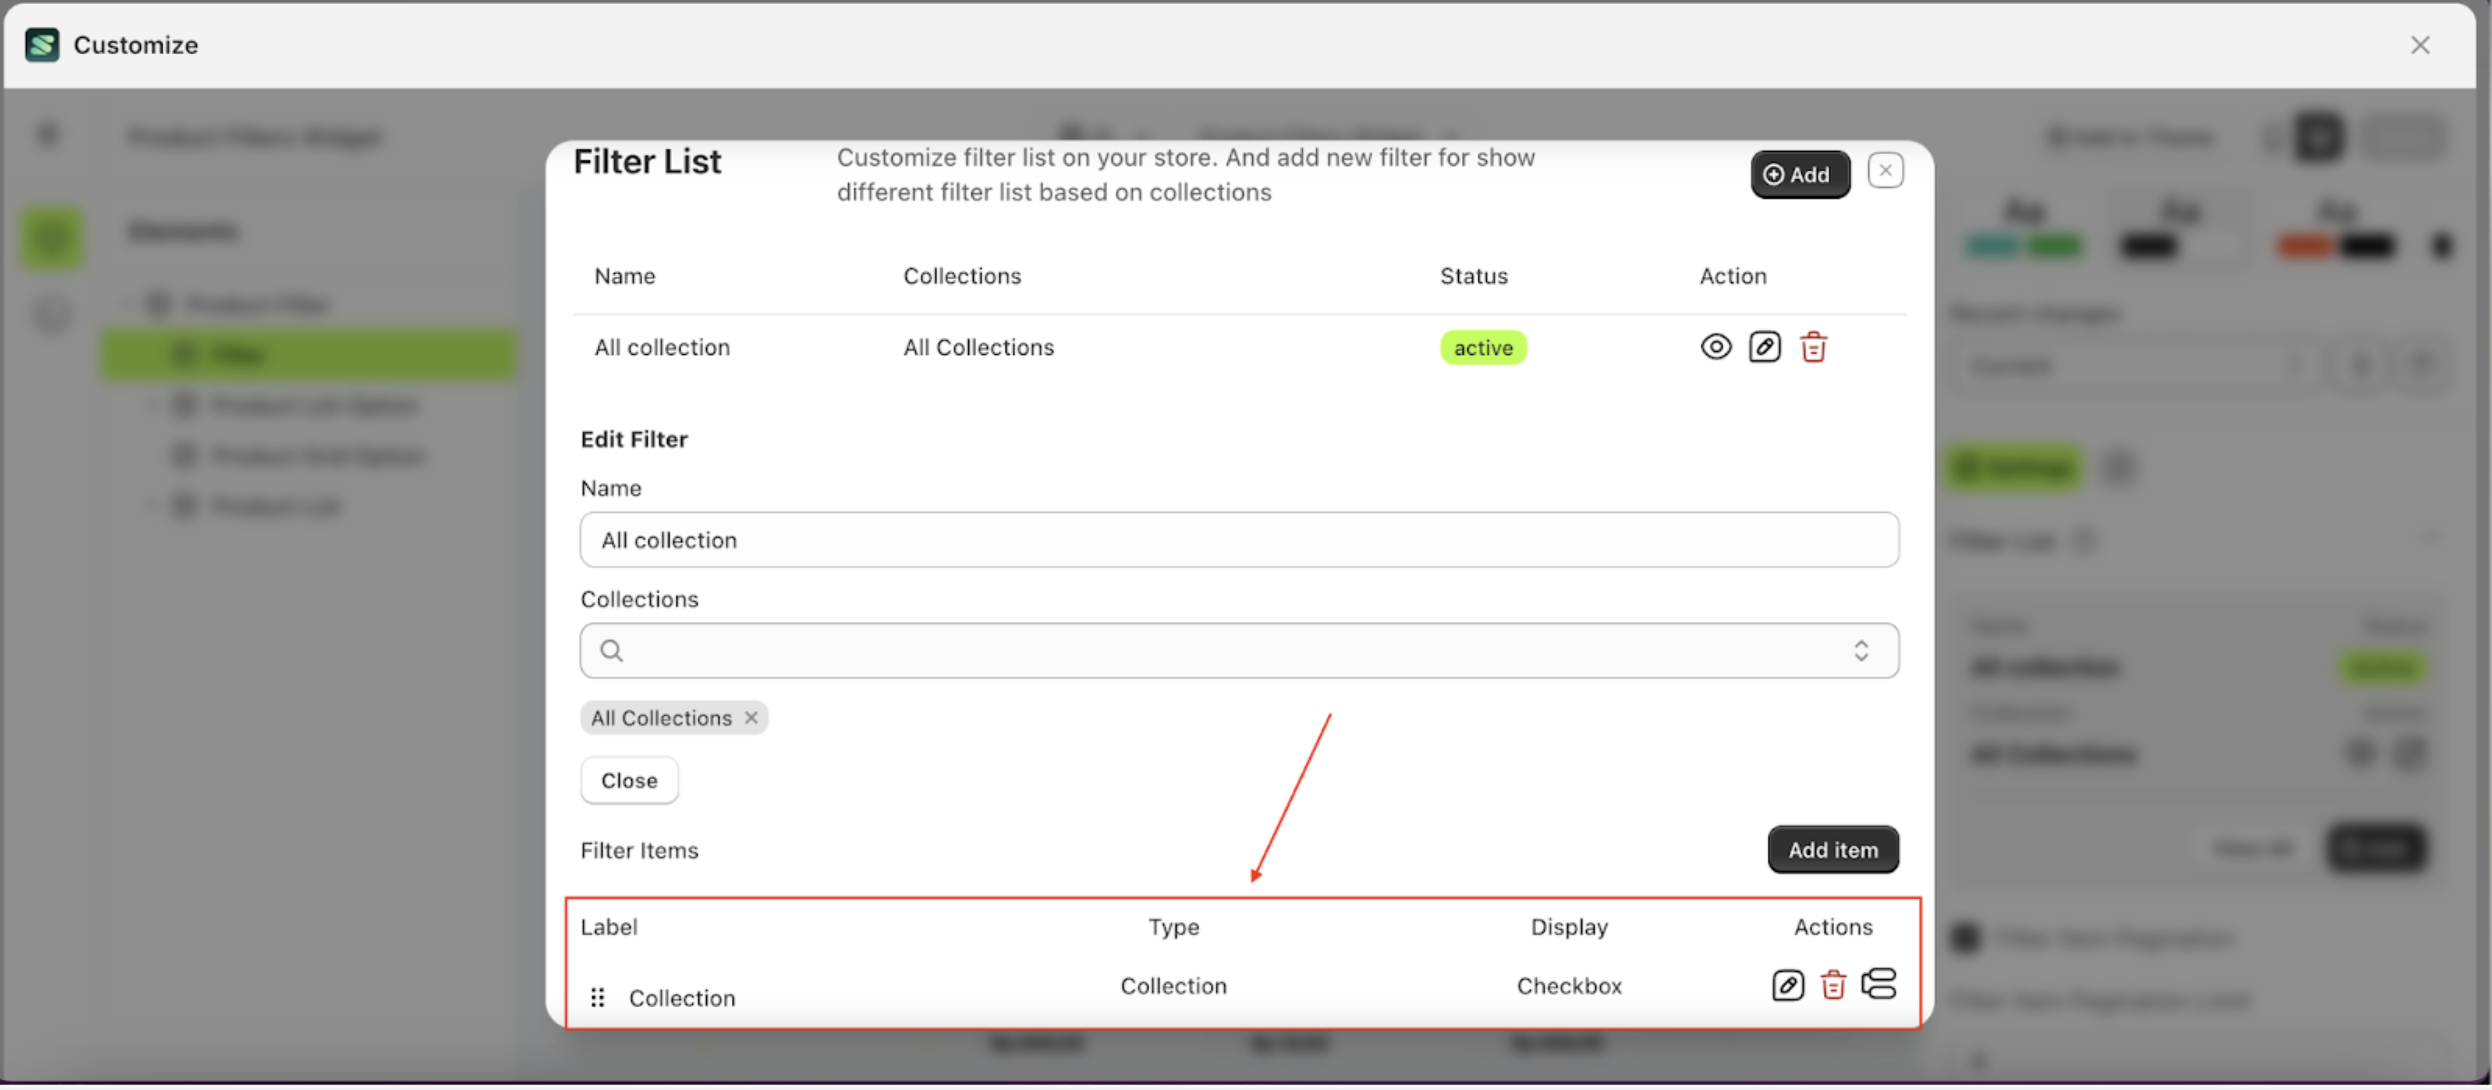The width and height of the screenshot is (2492, 1090).
Task: Focus the Collections search box
Action: point(1200,651)
